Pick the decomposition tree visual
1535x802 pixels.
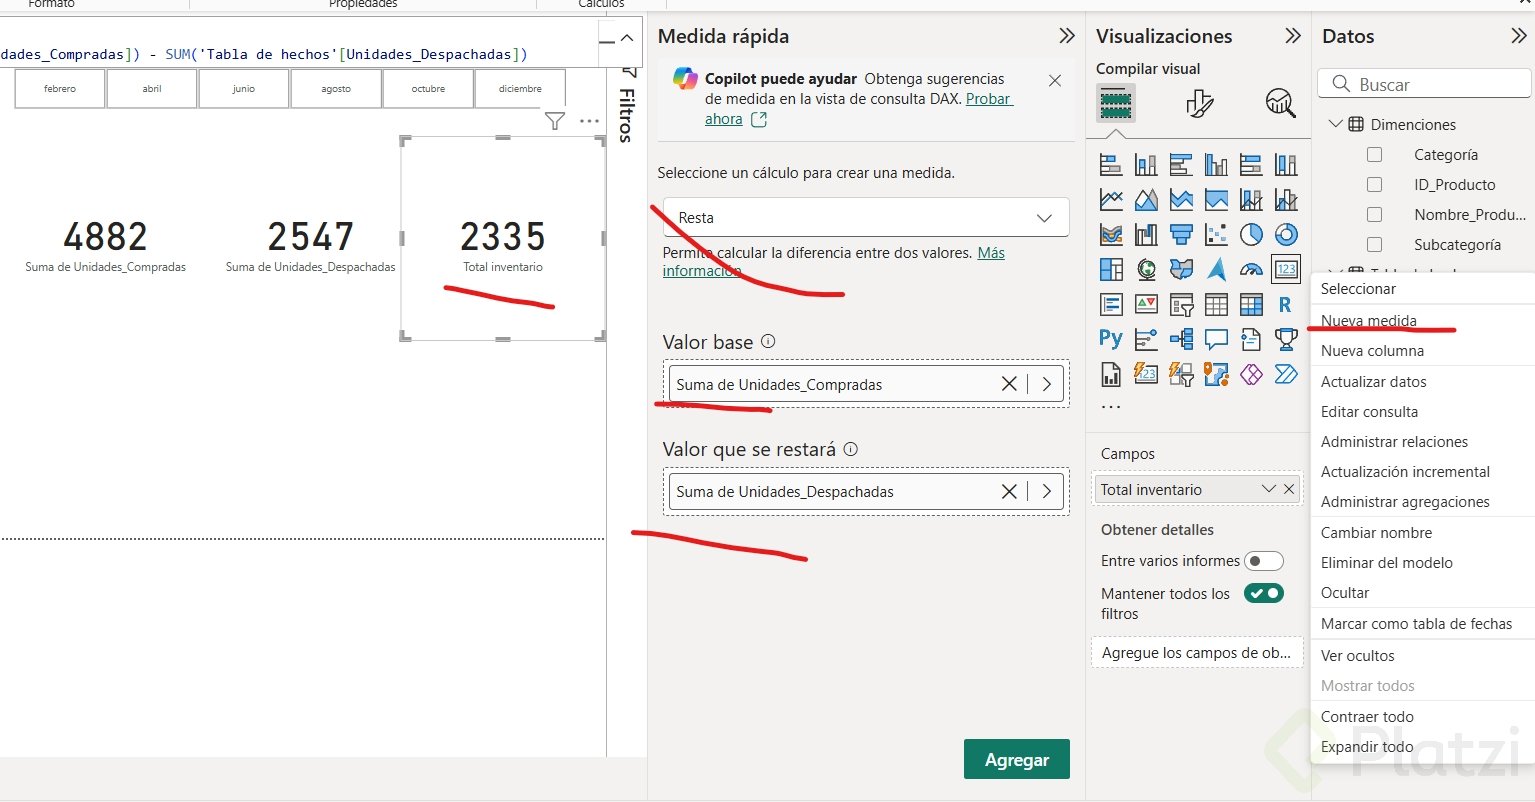[x=1181, y=339]
